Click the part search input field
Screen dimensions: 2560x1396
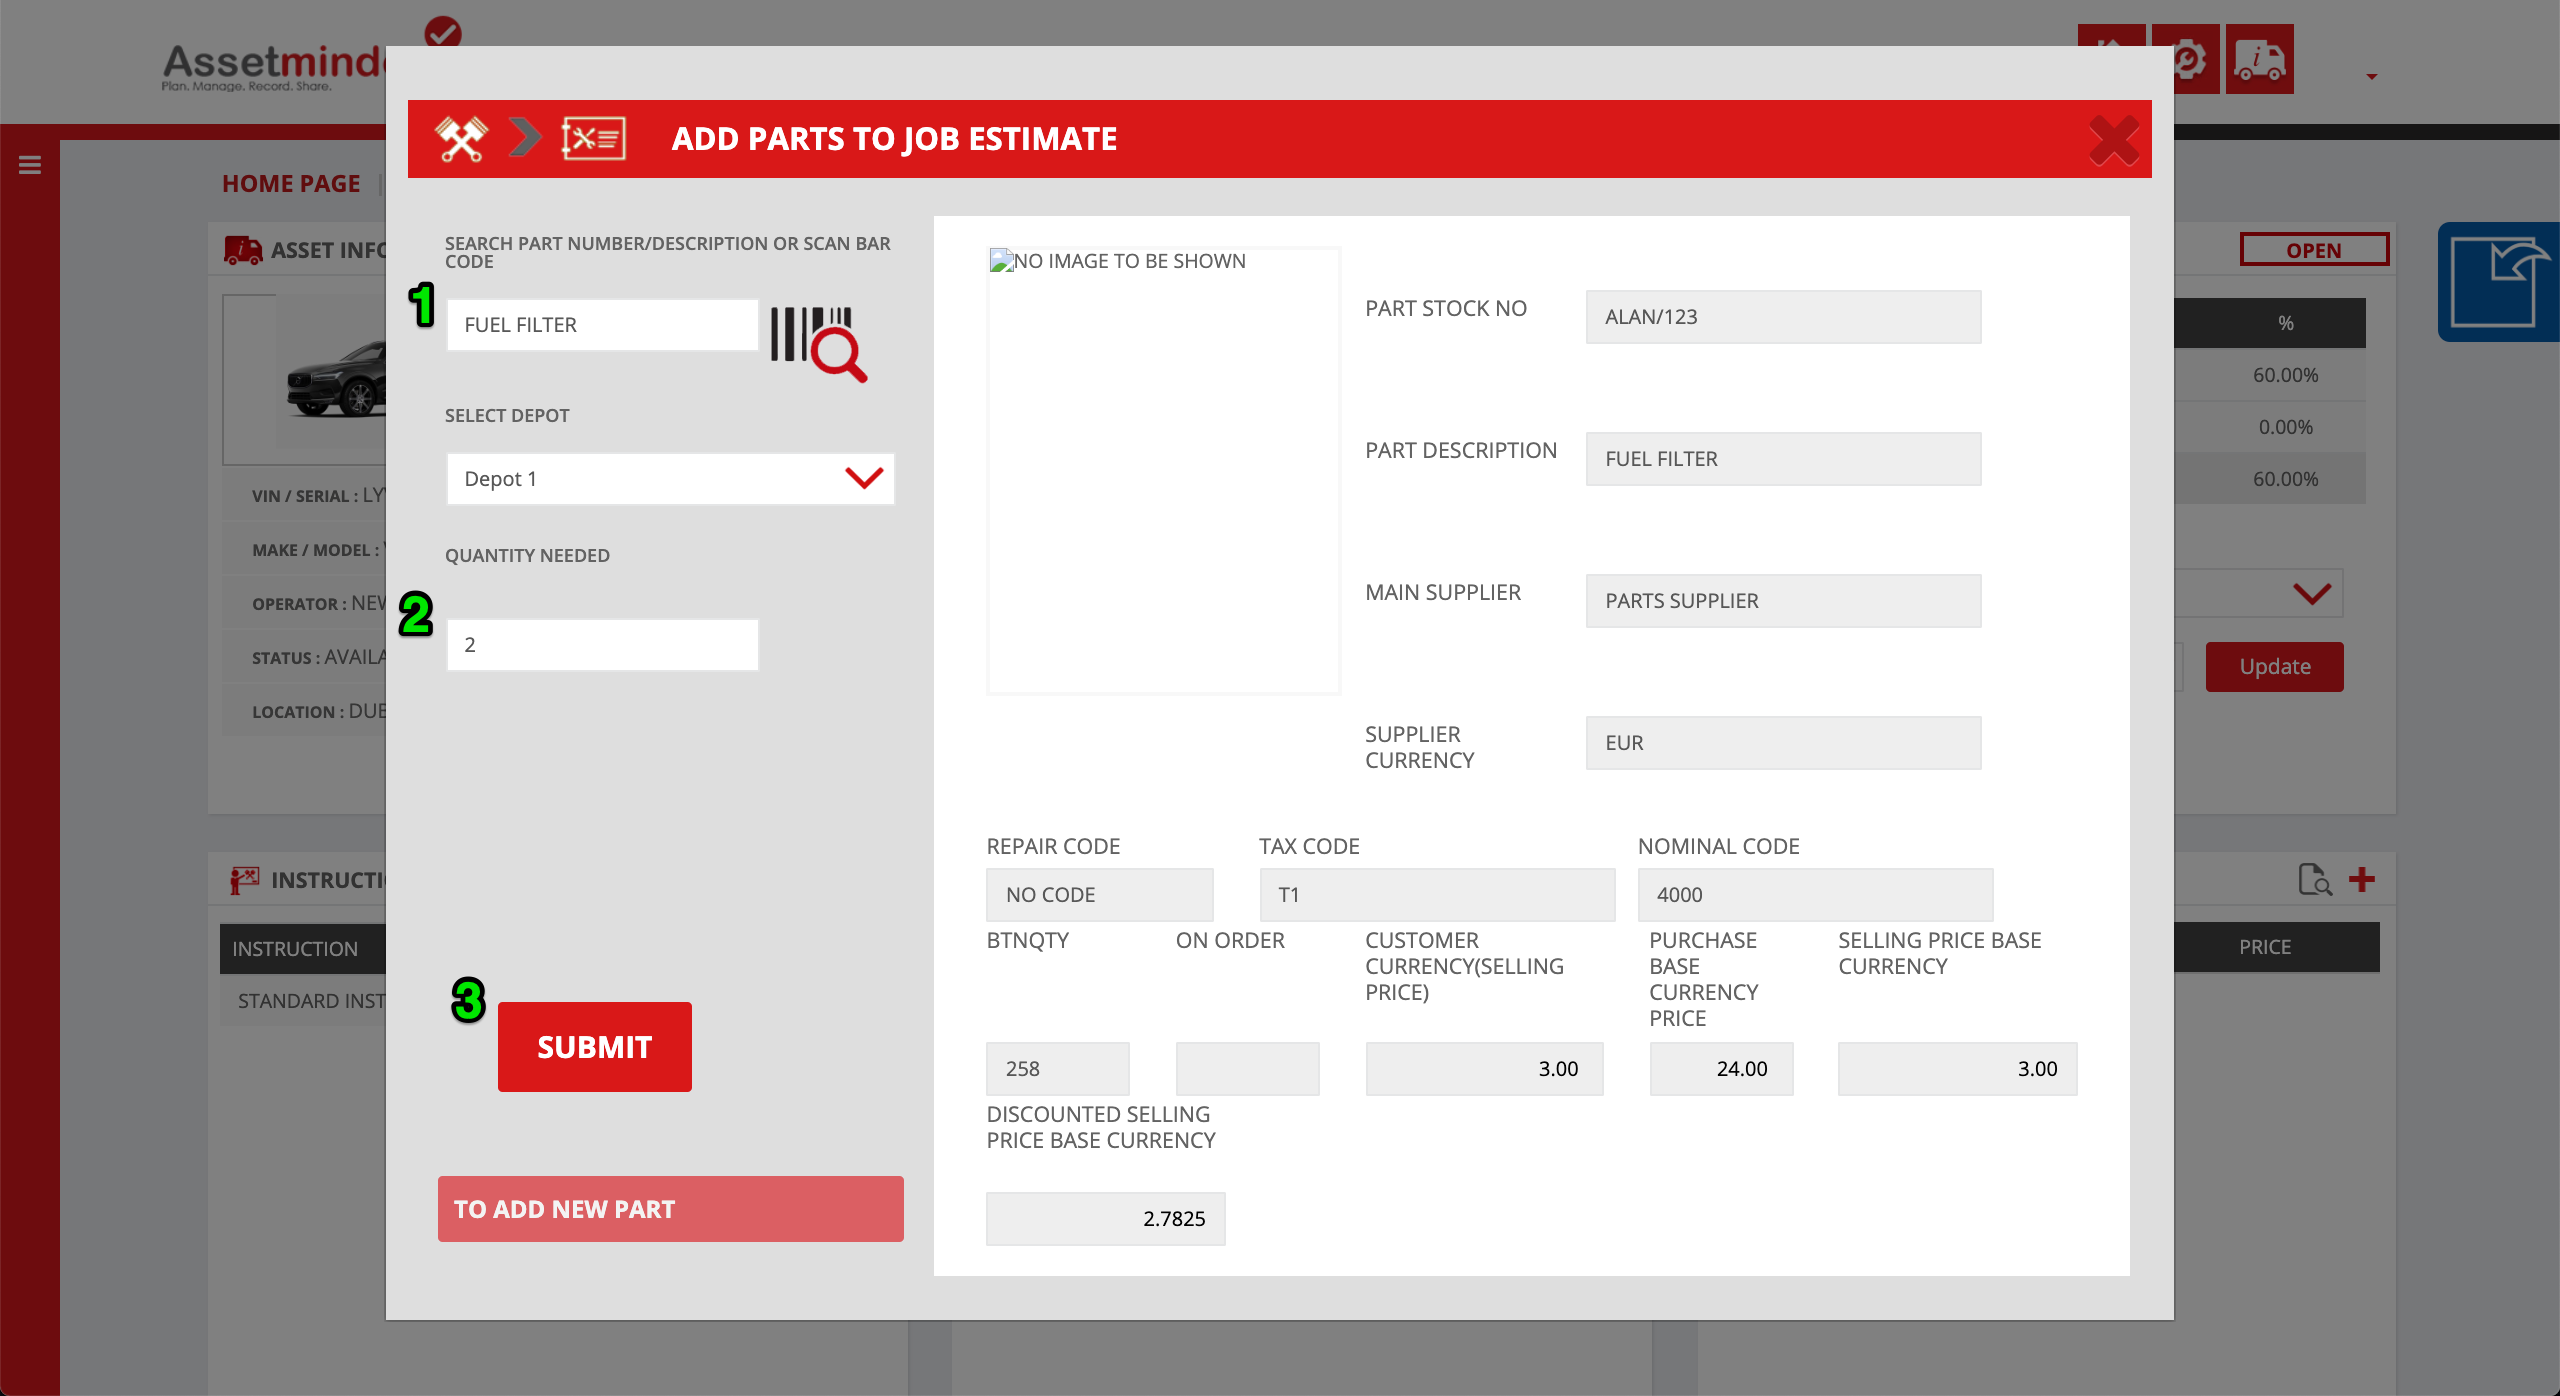[x=602, y=325]
